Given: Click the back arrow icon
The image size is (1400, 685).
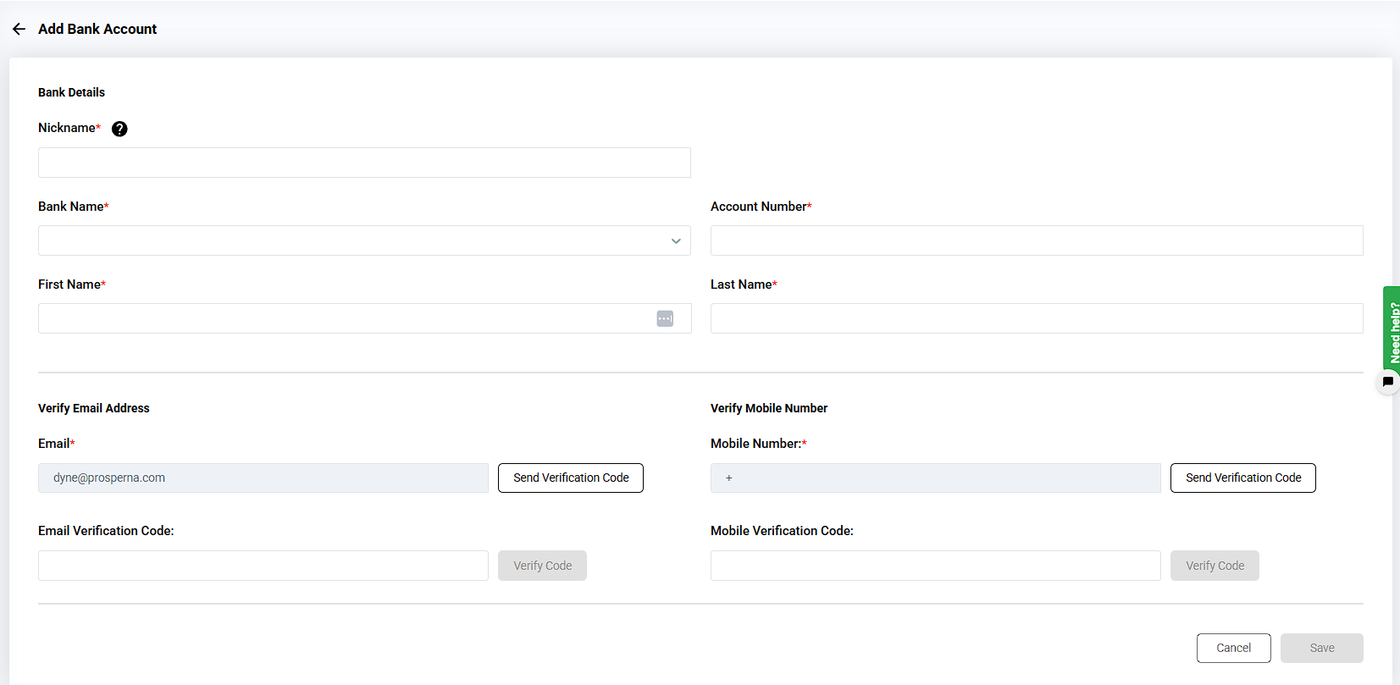Looking at the screenshot, I should click(x=18, y=29).
